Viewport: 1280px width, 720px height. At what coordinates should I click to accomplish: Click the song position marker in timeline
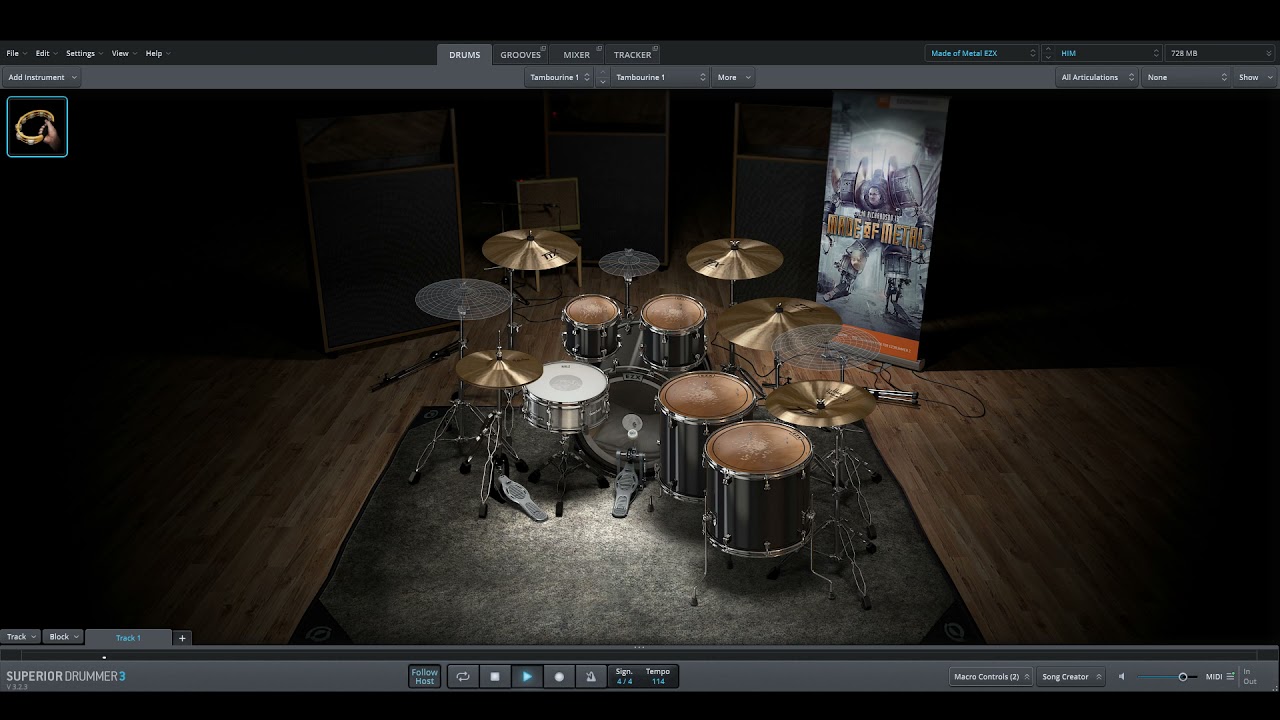pos(104,657)
